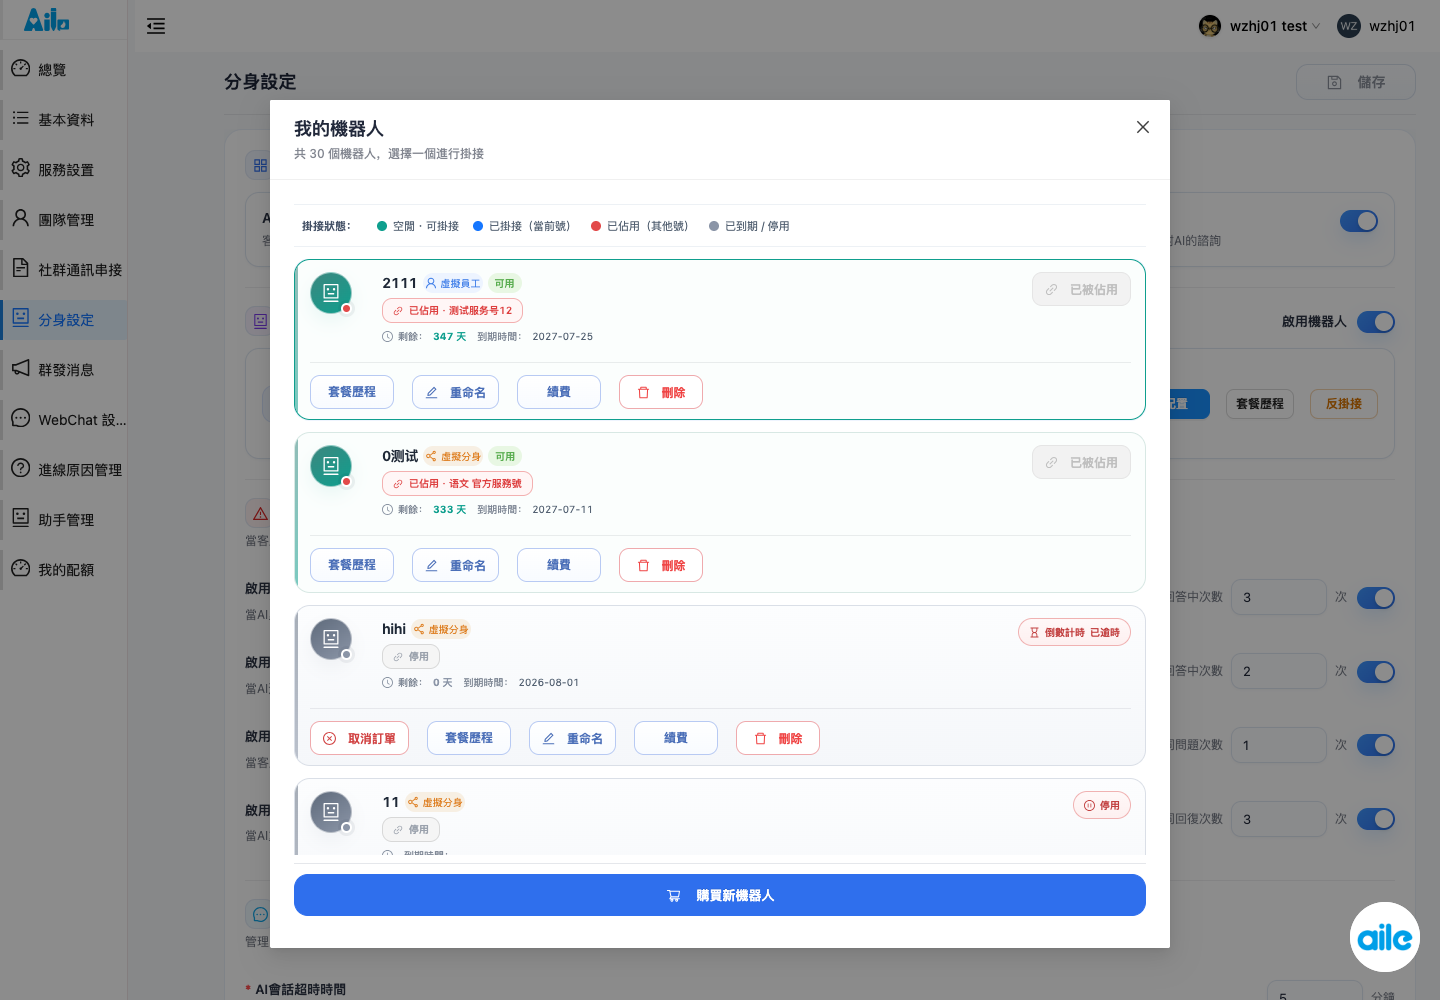Delete robot 0测试
This screenshot has height=1000, width=1440.
pos(661,565)
